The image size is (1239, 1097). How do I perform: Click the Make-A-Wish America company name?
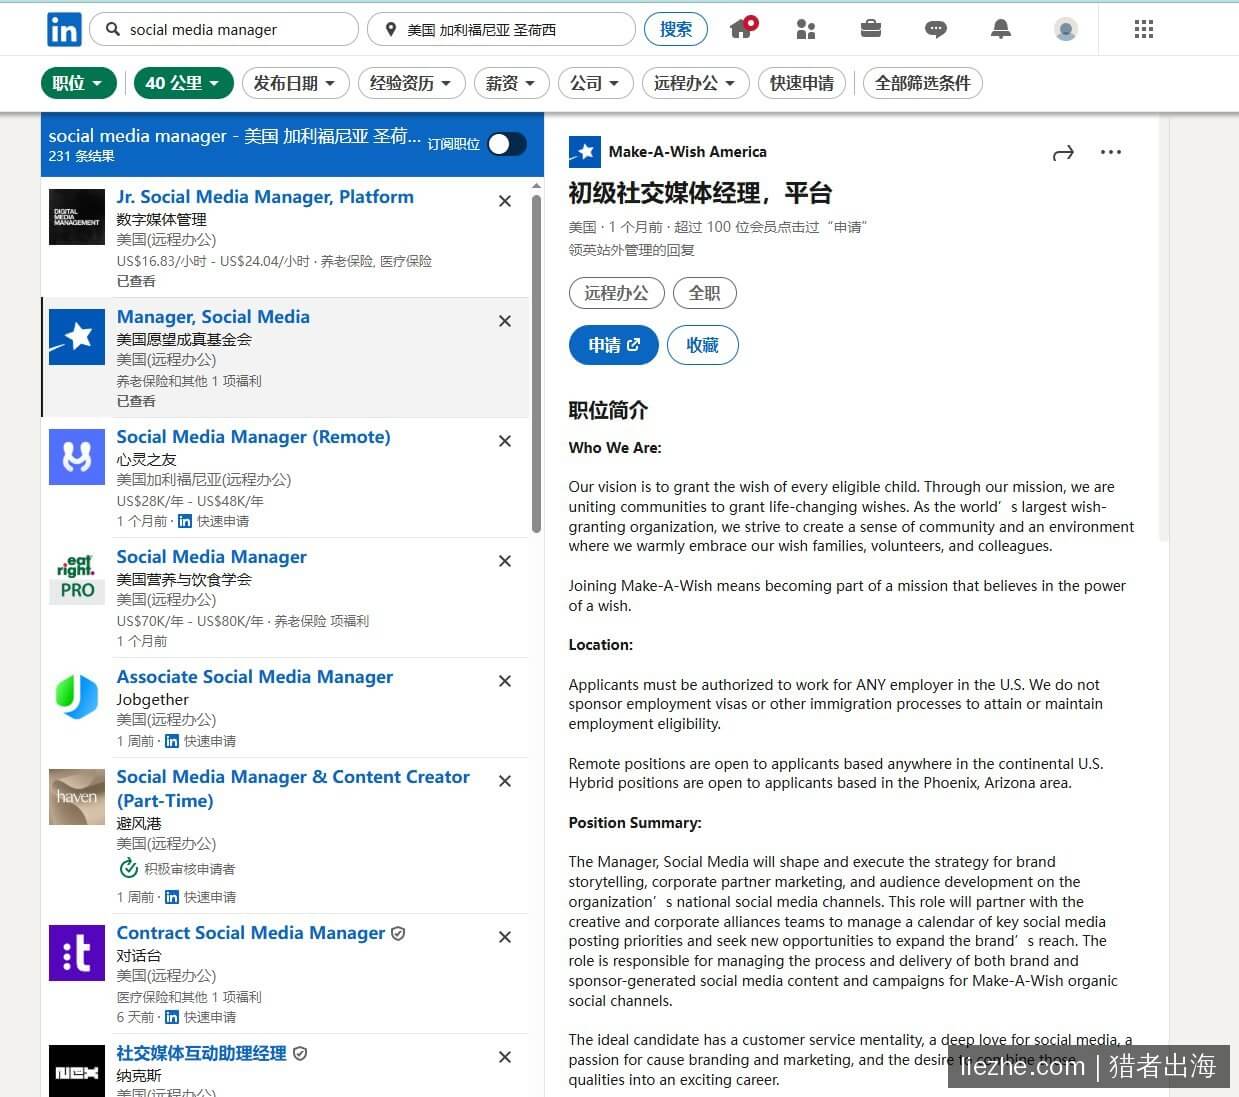coord(688,152)
